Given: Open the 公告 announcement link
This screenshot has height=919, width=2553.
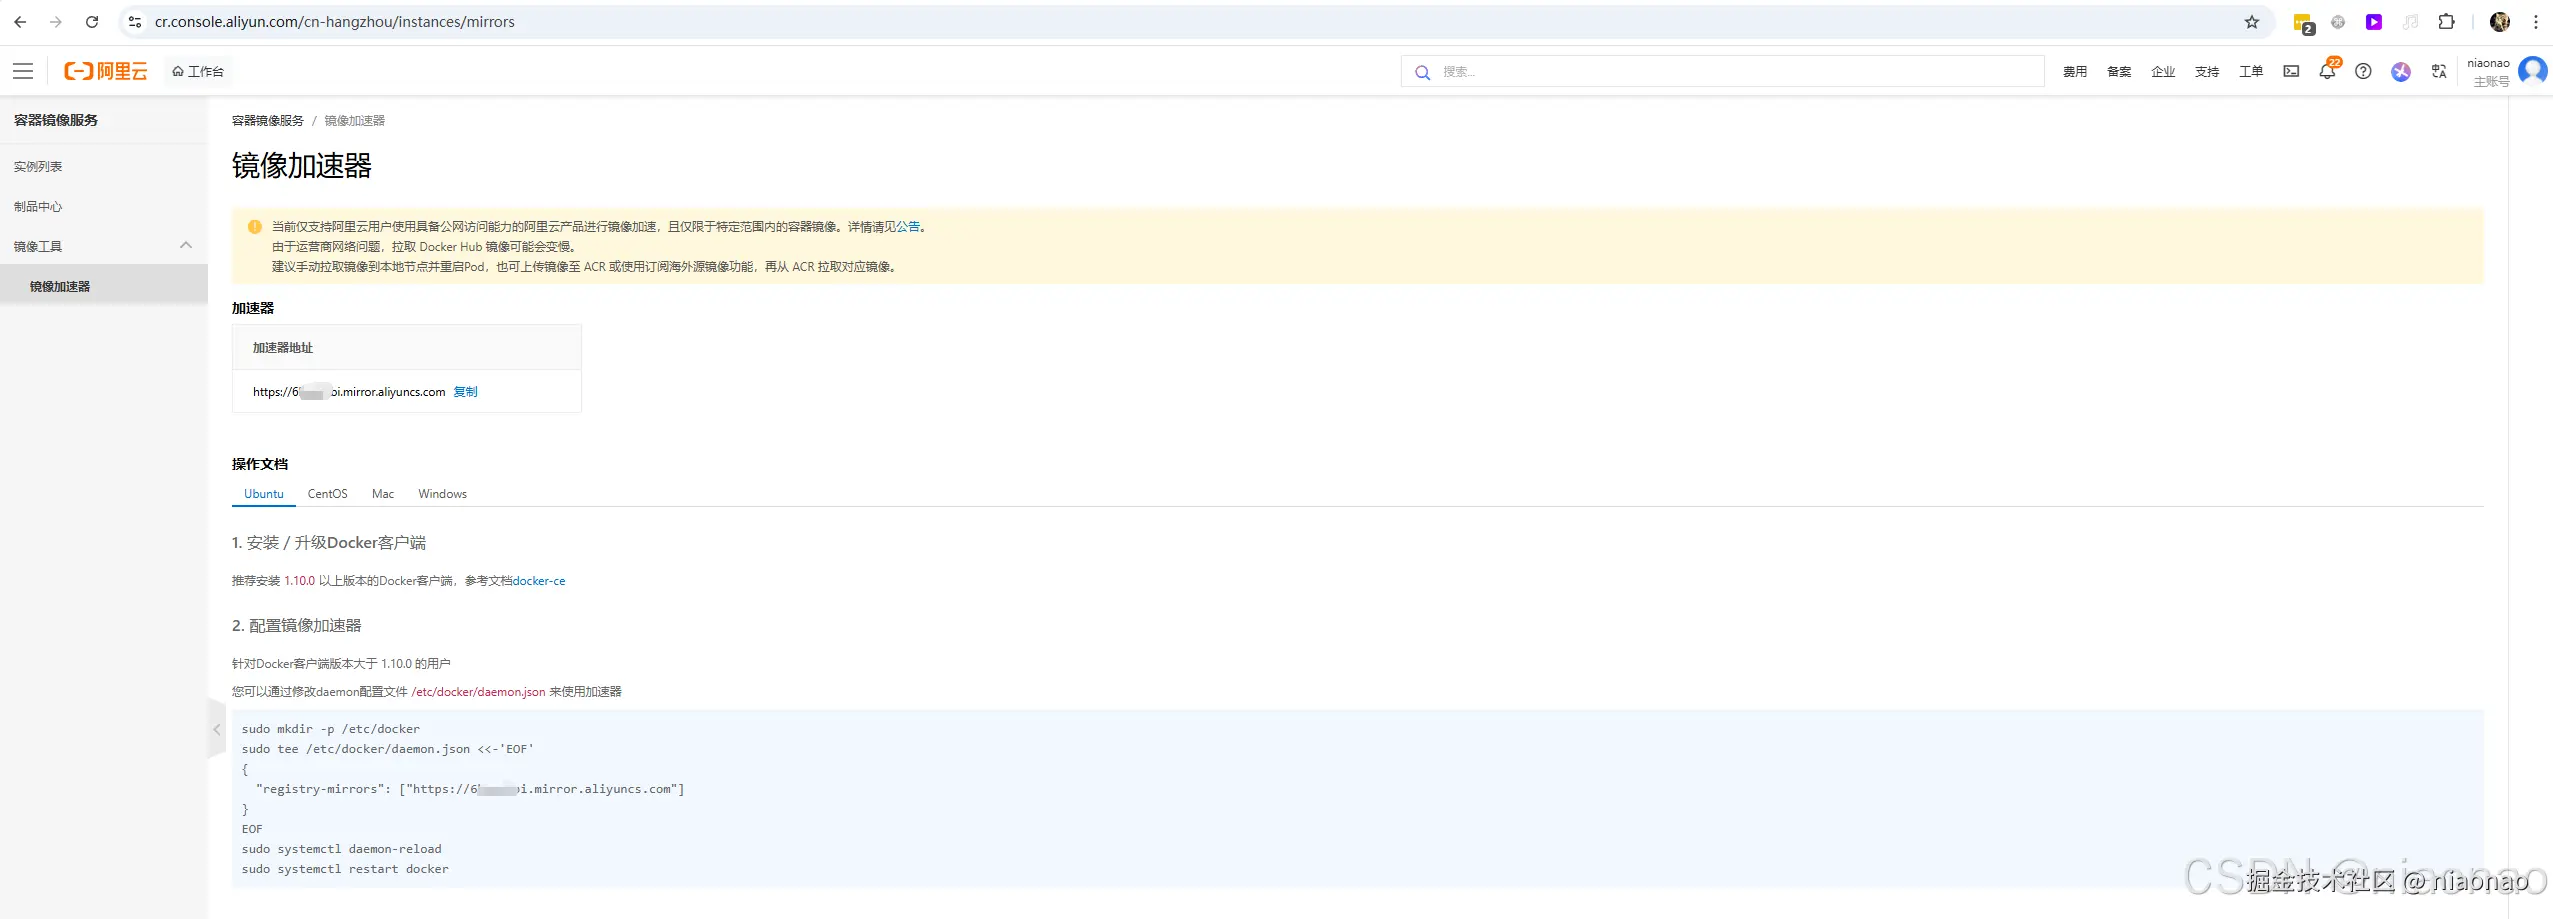Looking at the screenshot, I should (908, 227).
